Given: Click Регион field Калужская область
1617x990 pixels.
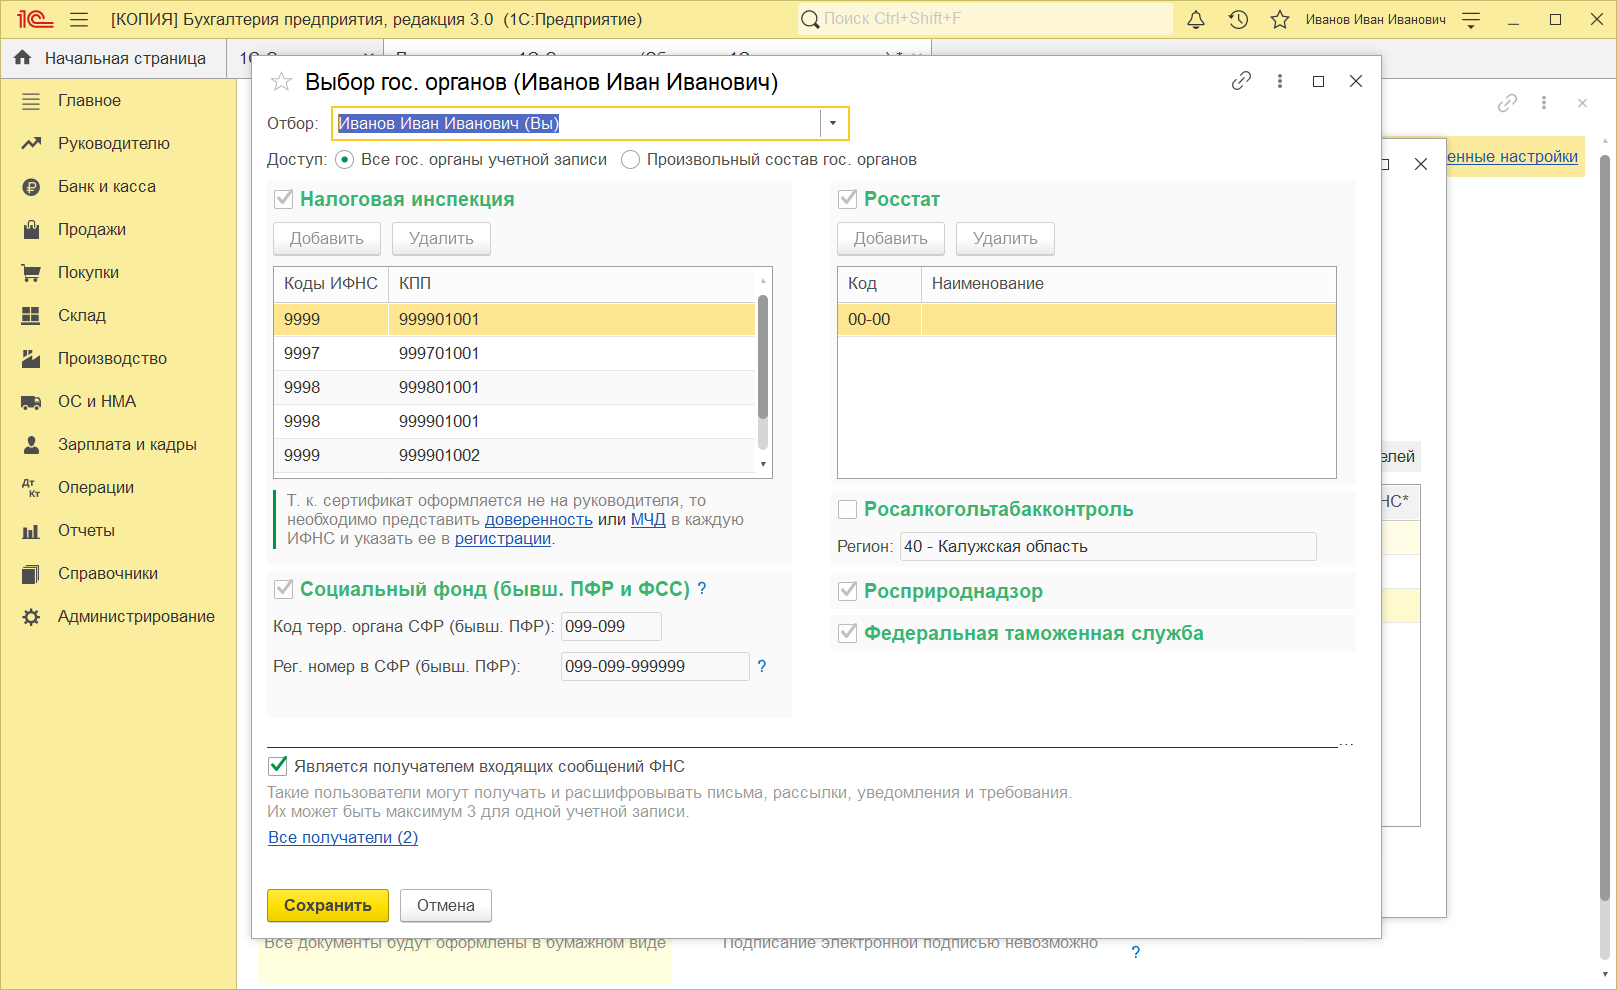Looking at the screenshot, I should (1108, 547).
